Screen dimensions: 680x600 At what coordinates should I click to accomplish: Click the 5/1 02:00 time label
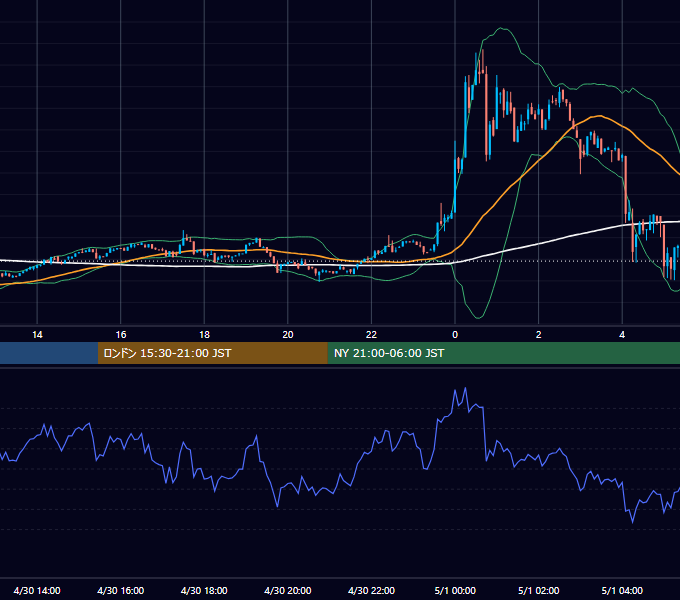click(x=539, y=590)
